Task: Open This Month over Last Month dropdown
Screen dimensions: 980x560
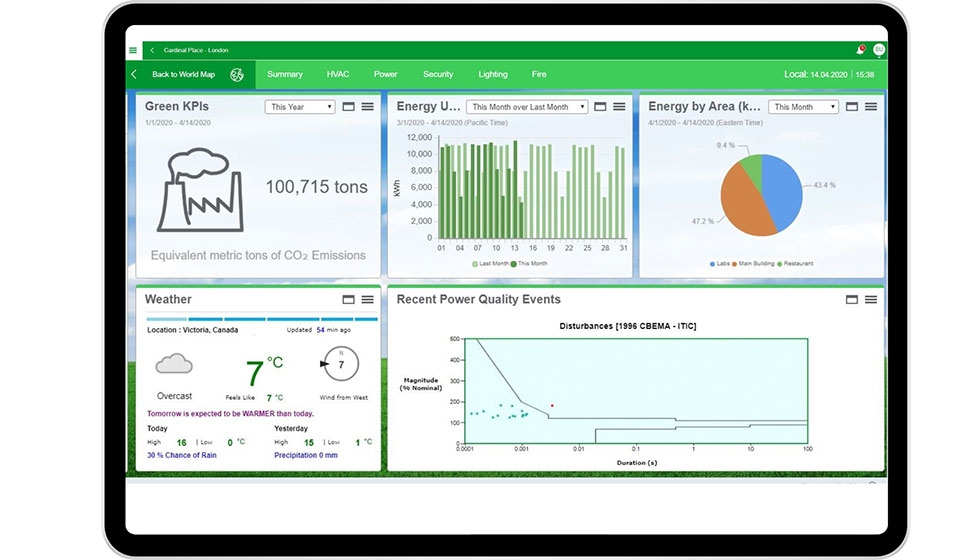Action: click(x=527, y=107)
